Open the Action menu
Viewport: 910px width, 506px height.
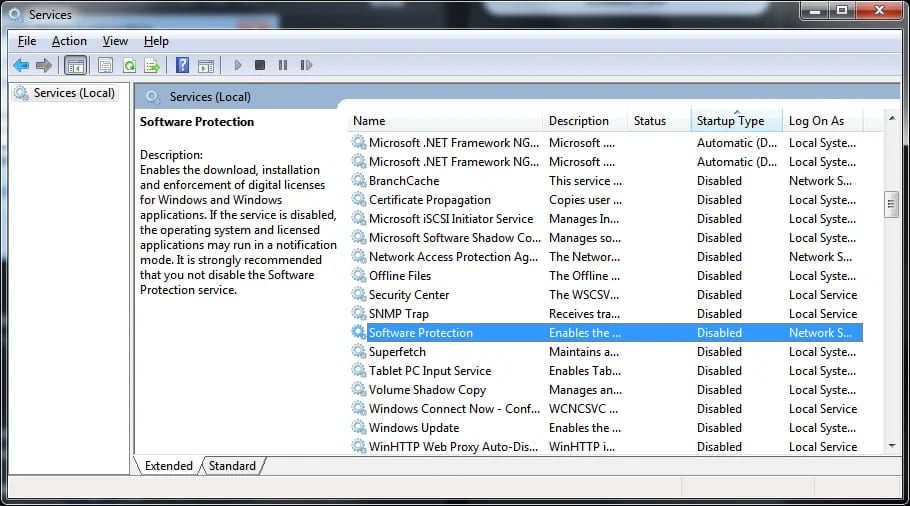69,41
